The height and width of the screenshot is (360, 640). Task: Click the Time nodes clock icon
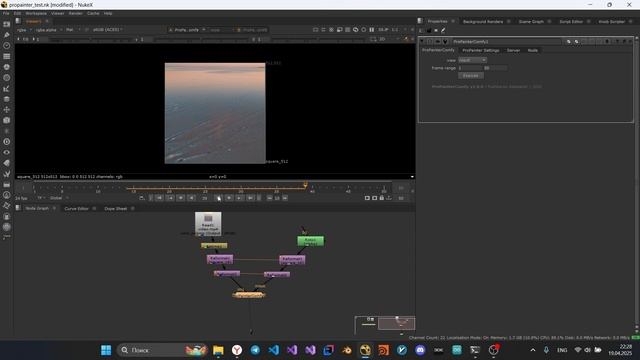point(7,46)
